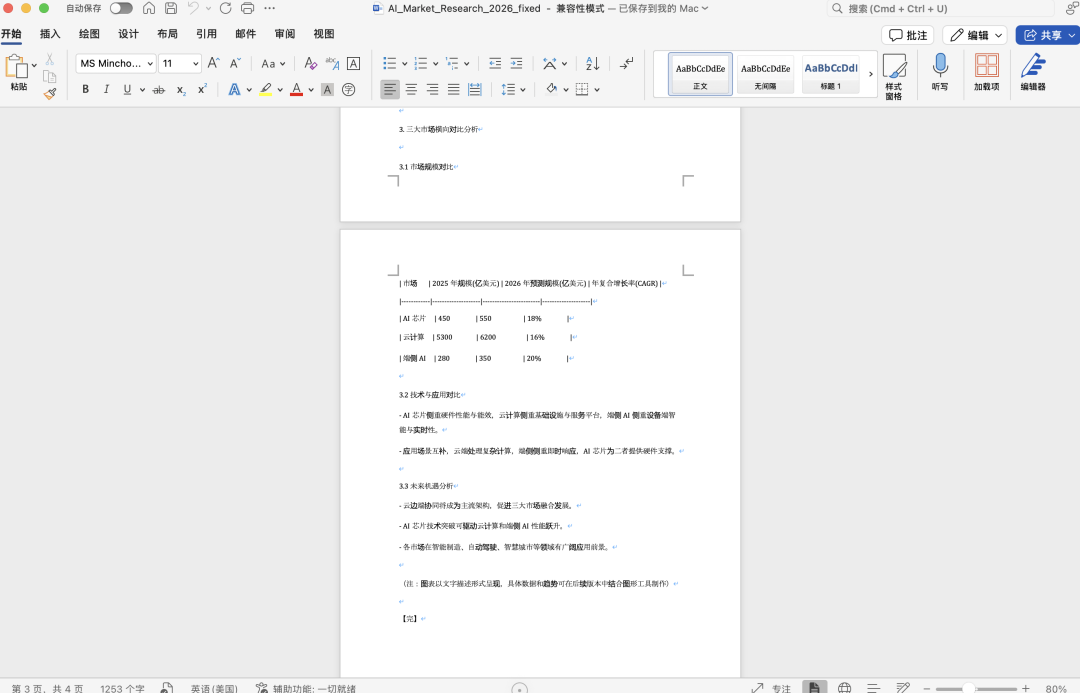Viewport: 1080px width, 693px height.
Task: Expand the styles gallery chevron
Action: [x=870, y=74]
